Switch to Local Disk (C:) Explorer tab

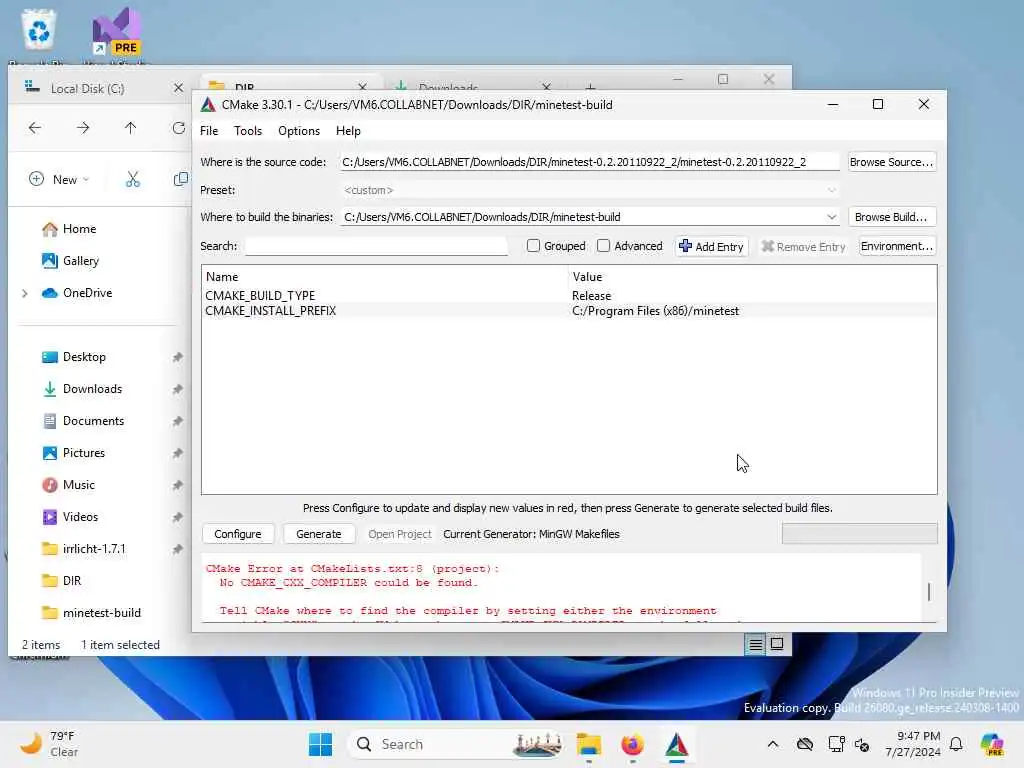pyautogui.click(x=88, y=89)
